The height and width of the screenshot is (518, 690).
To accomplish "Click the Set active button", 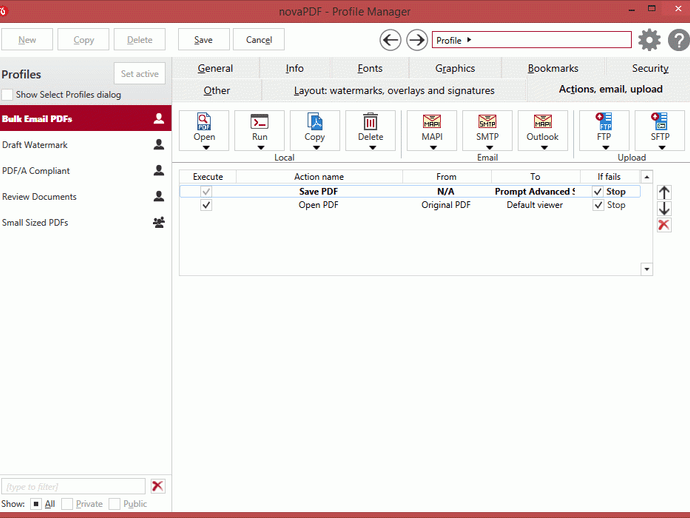I will 139,73.
